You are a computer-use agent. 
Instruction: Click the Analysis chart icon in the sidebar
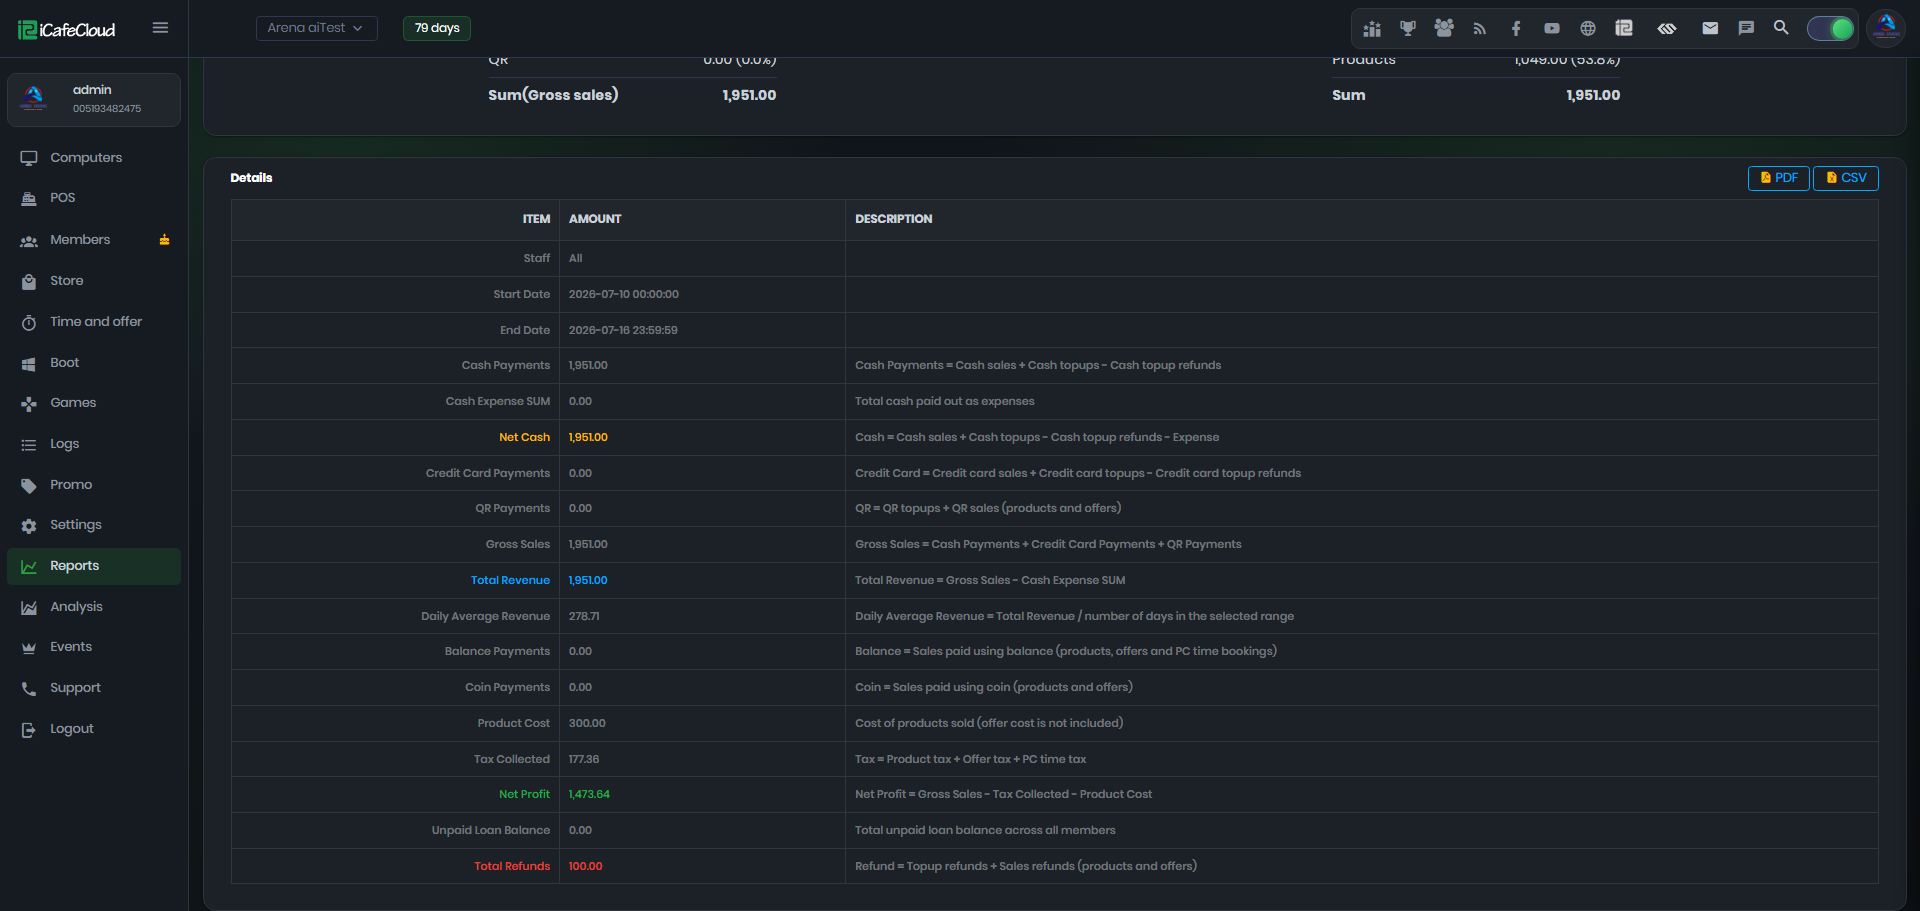pos(29,607)
